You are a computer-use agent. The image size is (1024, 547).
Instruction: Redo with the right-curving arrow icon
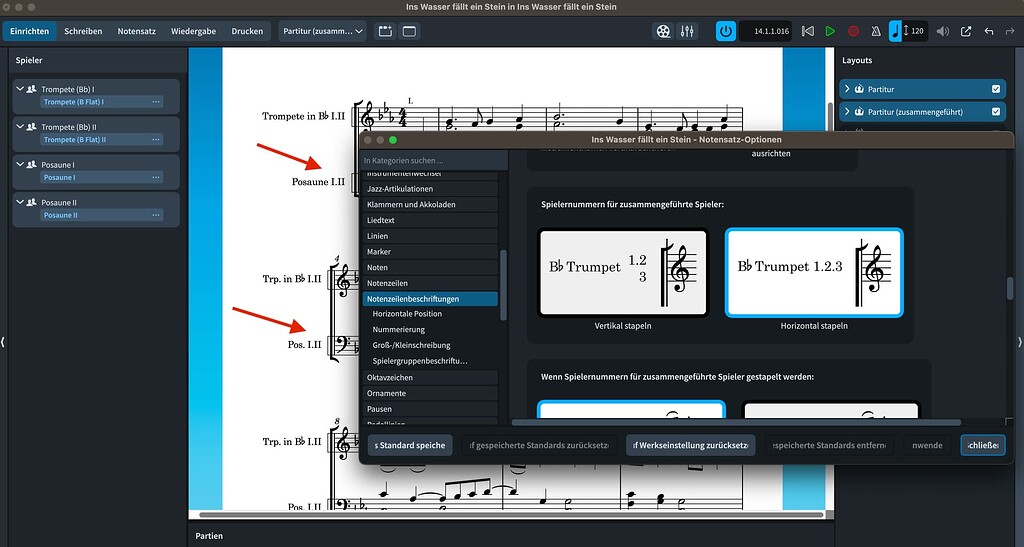click(1010, 31)
